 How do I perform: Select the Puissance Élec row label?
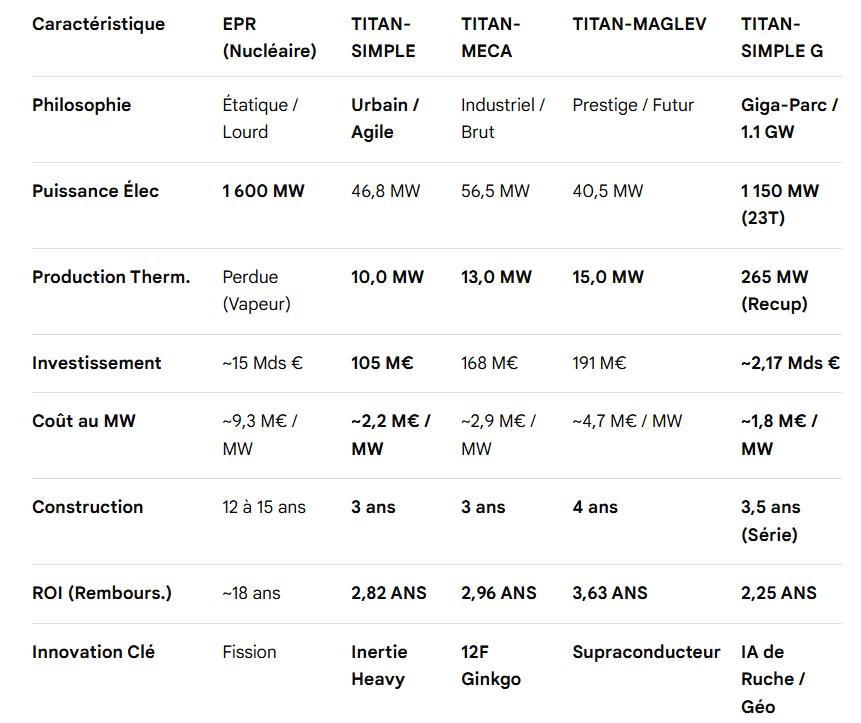tap(95, 191)
